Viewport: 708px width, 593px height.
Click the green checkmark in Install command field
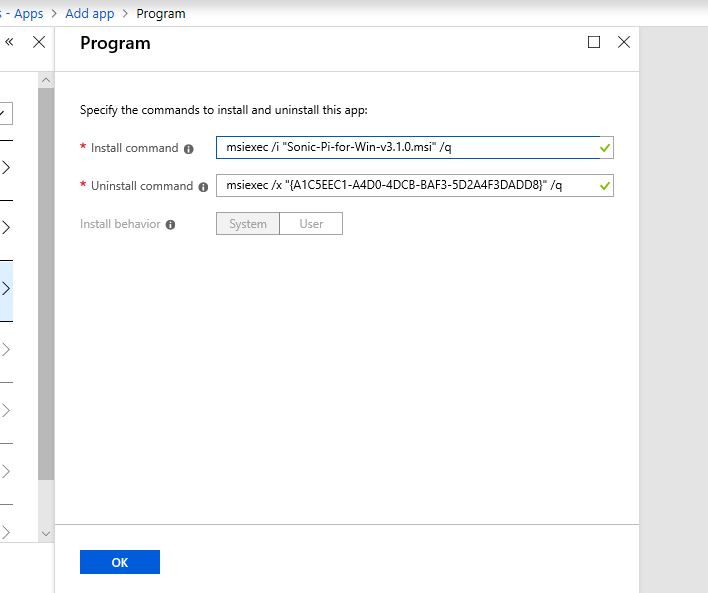pyautogui.click(x=604, y=148)
